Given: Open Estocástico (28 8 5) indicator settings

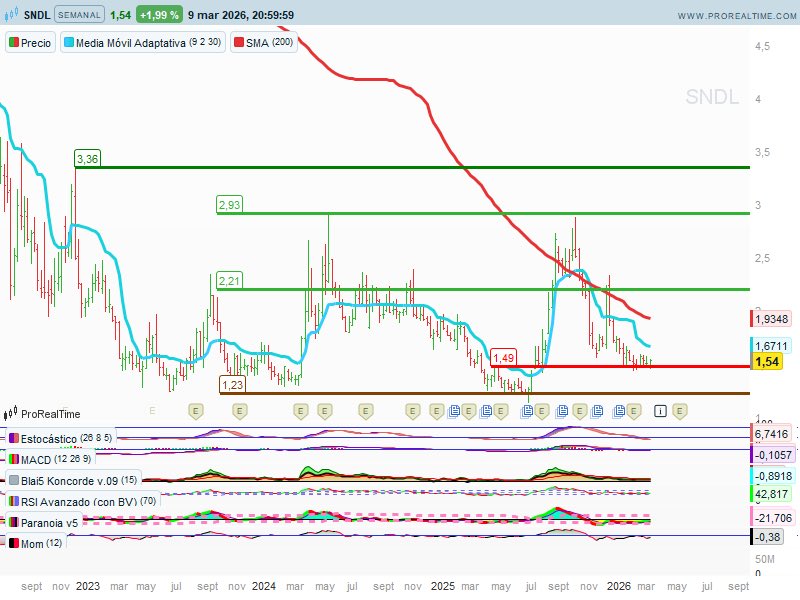Looking at the screenshot, I should coord(61,438).
